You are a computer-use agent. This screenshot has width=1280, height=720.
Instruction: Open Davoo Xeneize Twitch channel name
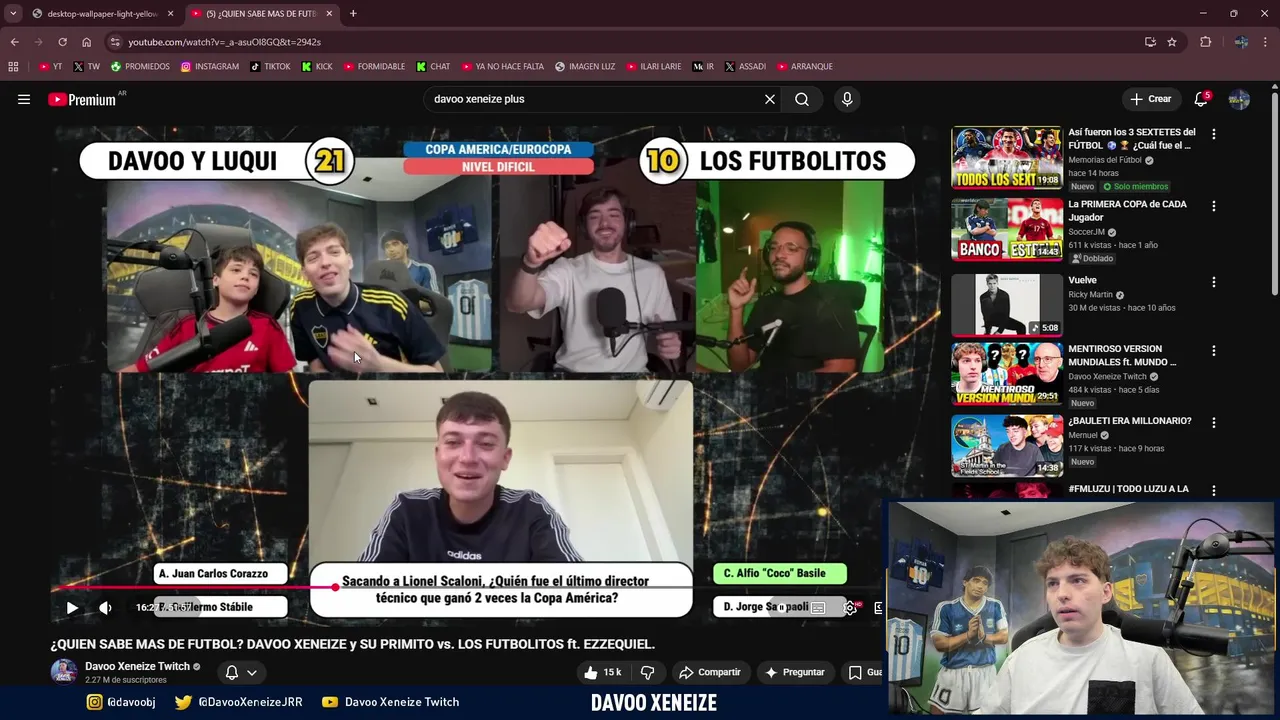tap(137, 666)
